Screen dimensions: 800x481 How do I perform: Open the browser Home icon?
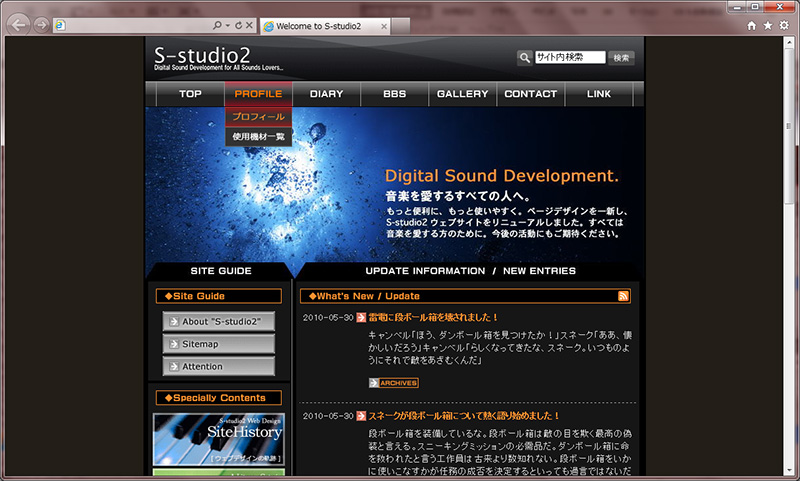(x=751, y=25)
